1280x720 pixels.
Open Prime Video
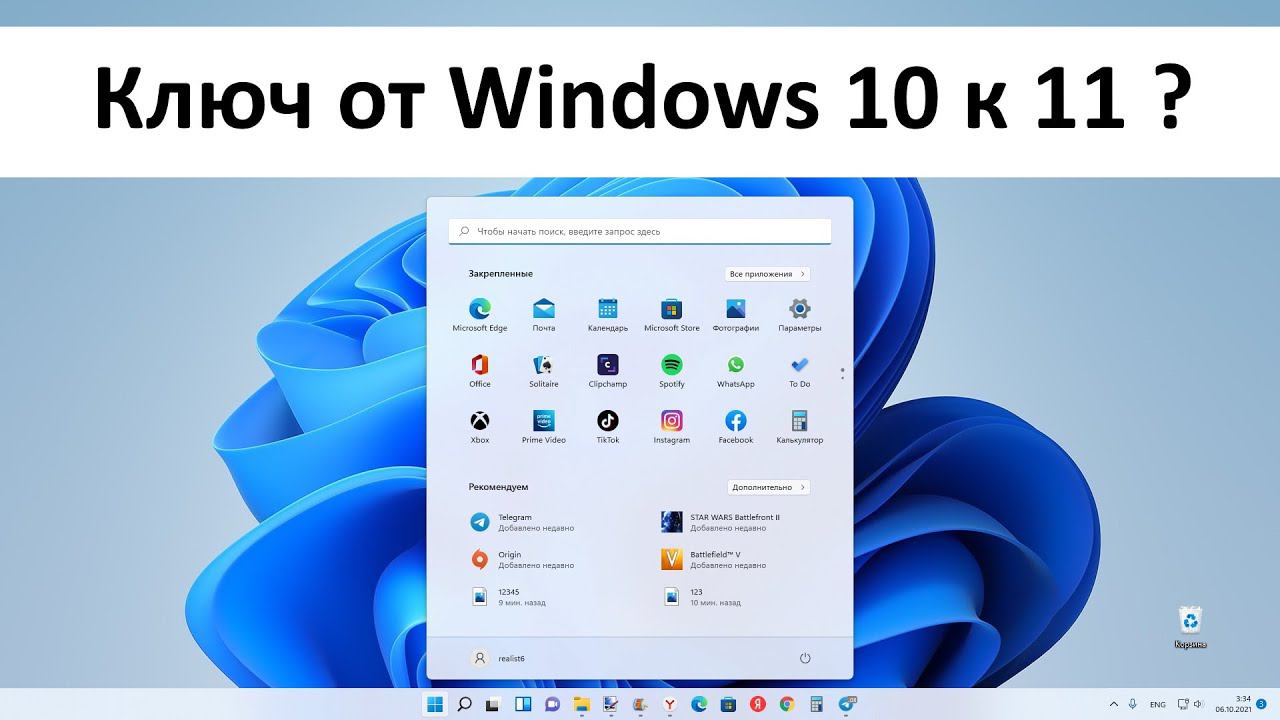tap(544, 426)
